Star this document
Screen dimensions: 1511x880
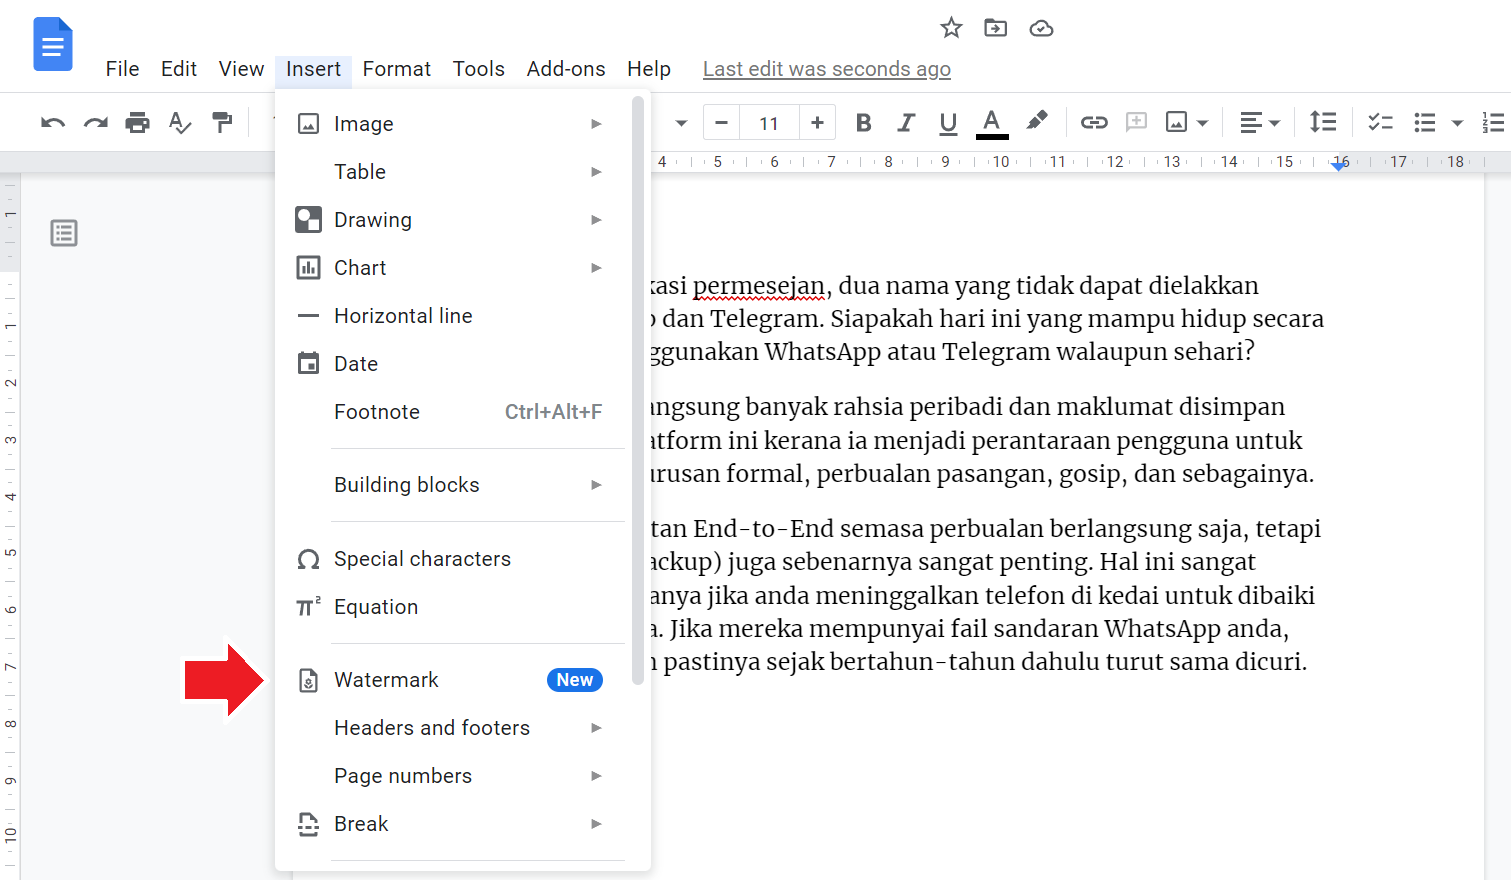tap(951, 28)
